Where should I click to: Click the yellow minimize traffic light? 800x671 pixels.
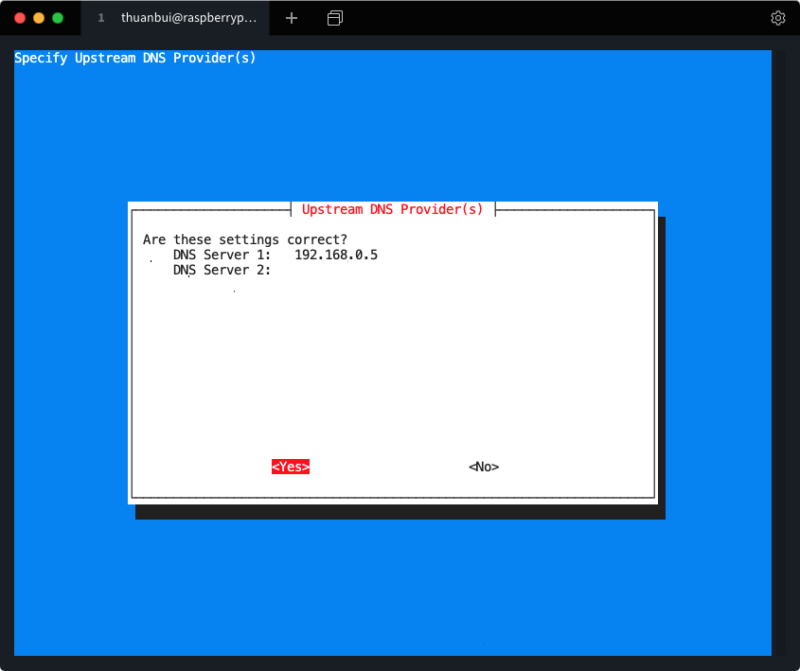click(38, 17)
